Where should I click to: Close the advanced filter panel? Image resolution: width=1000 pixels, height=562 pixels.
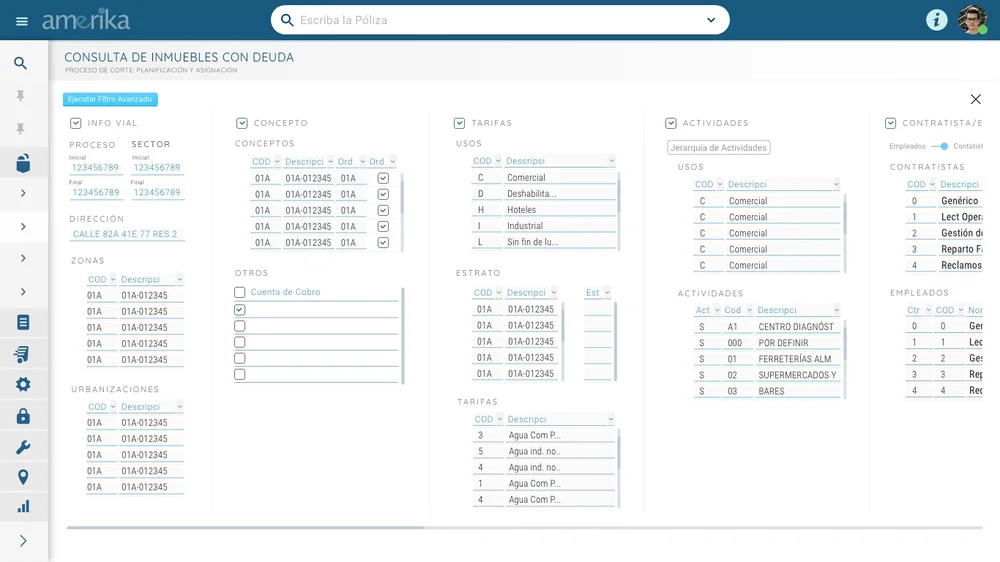pos(975,99)
